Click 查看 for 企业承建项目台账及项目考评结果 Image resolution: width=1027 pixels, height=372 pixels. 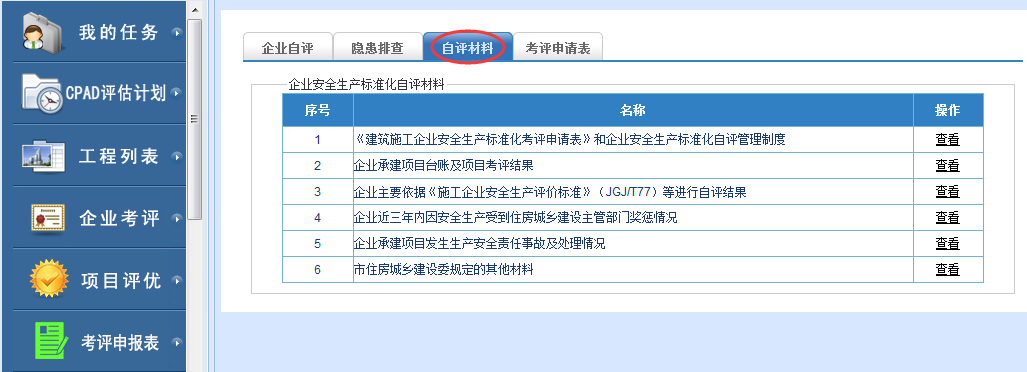pos(947,166)
